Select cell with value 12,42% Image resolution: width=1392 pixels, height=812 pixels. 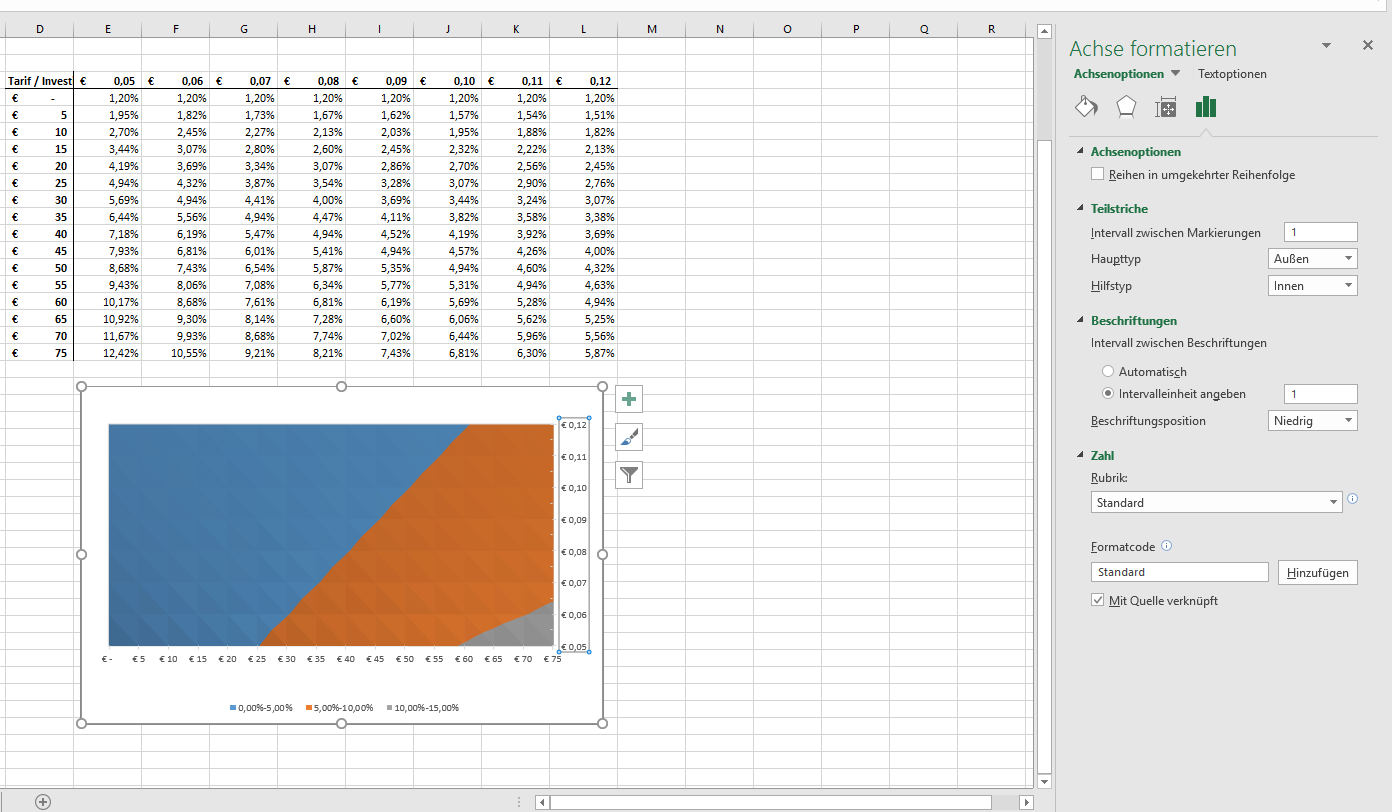coord(108,353)
